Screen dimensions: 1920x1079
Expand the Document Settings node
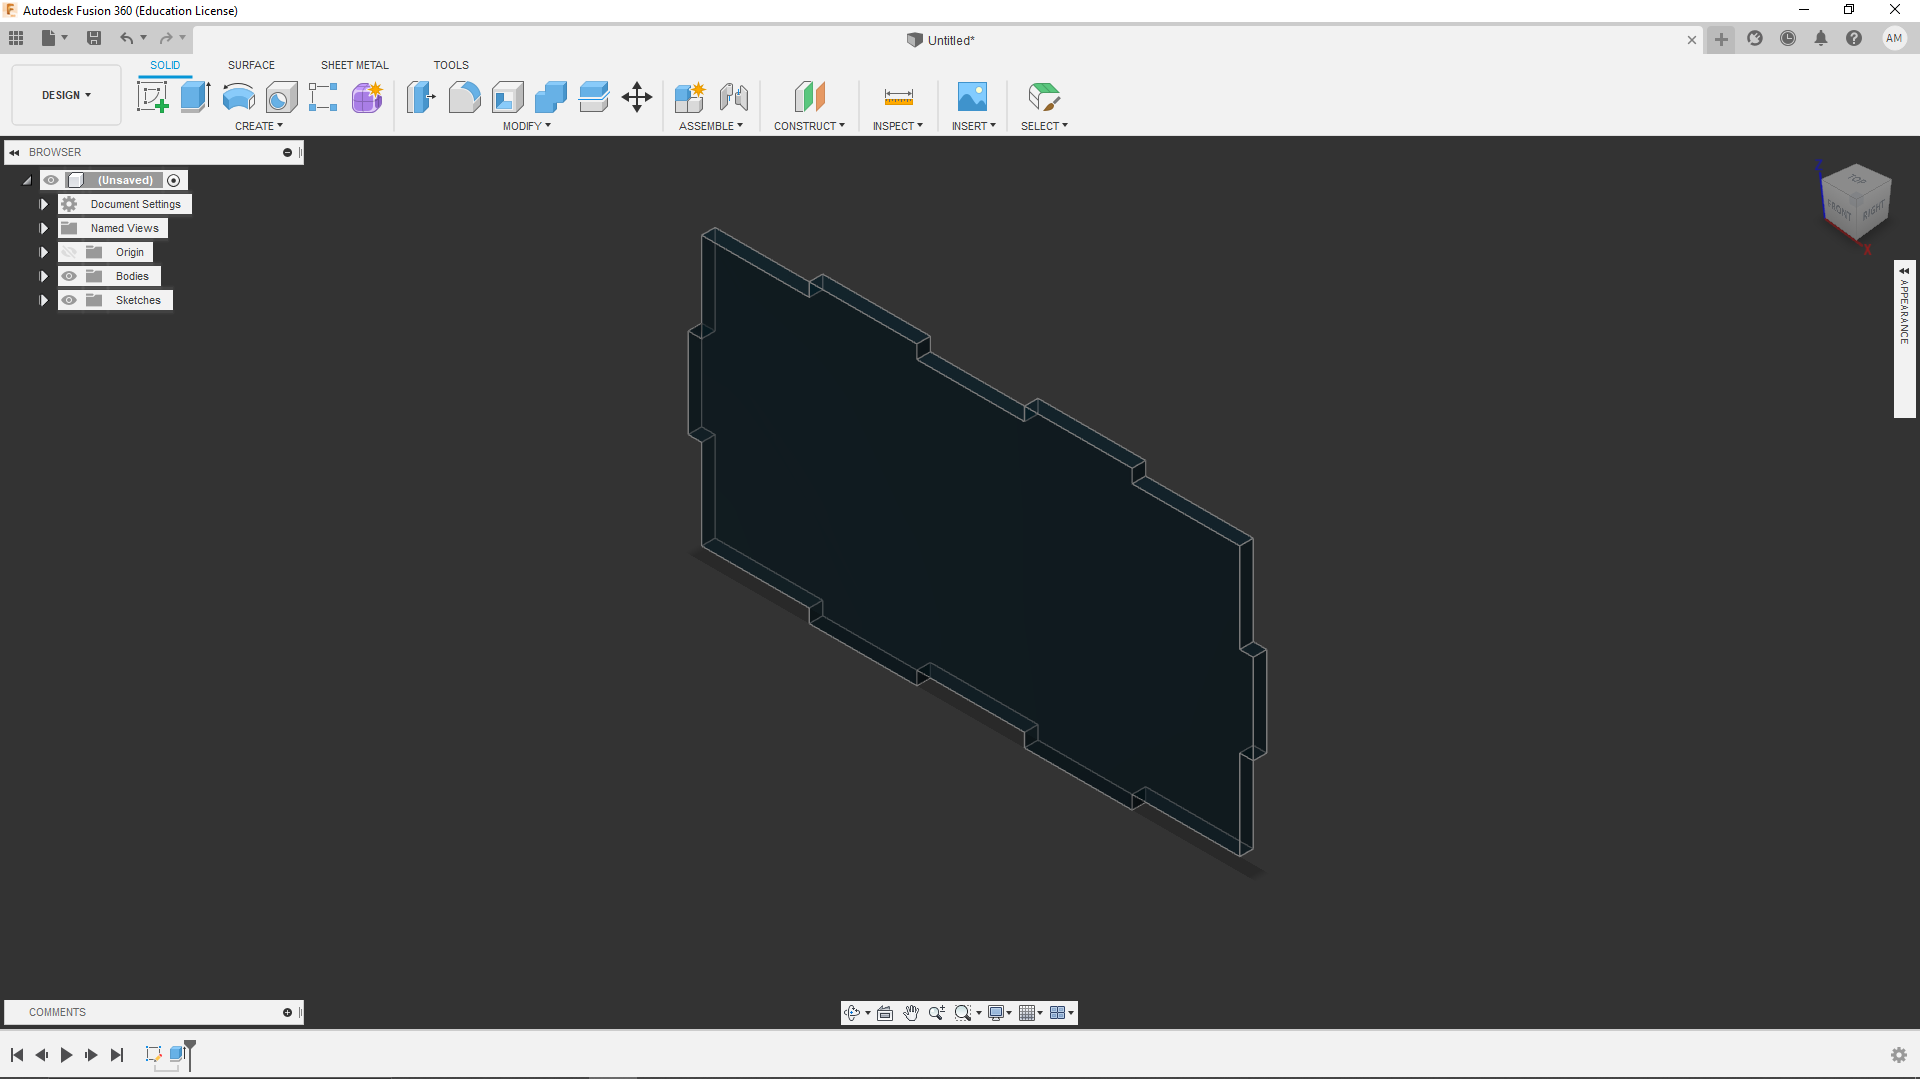pyautogui.click(x=43, y=204)
